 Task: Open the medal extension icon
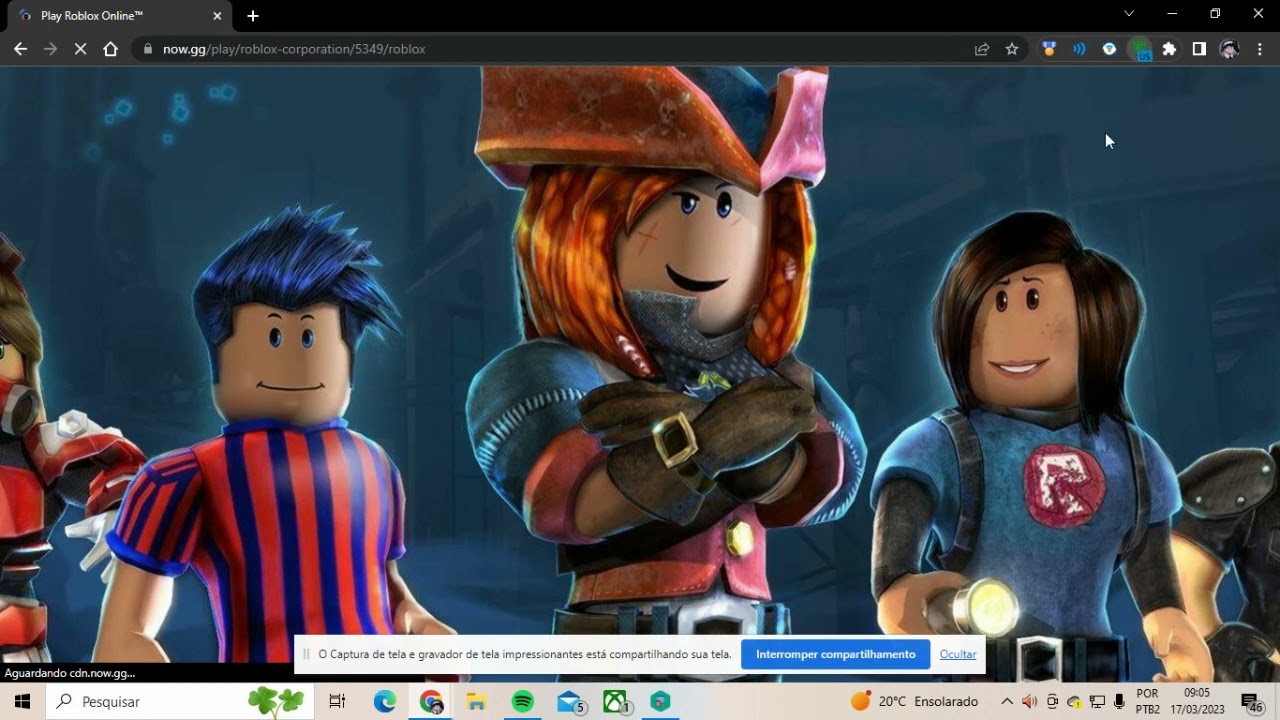pyautogui.click(x=1049, y=49)
